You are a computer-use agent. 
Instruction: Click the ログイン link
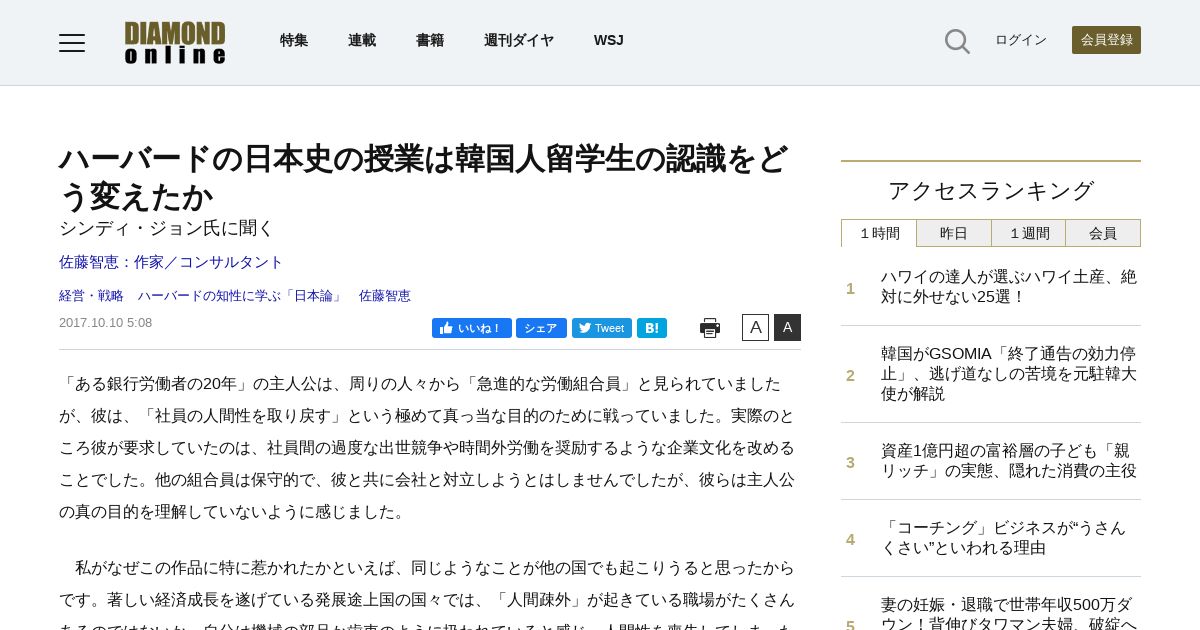pyautogui.click(x=1021, y=40)
